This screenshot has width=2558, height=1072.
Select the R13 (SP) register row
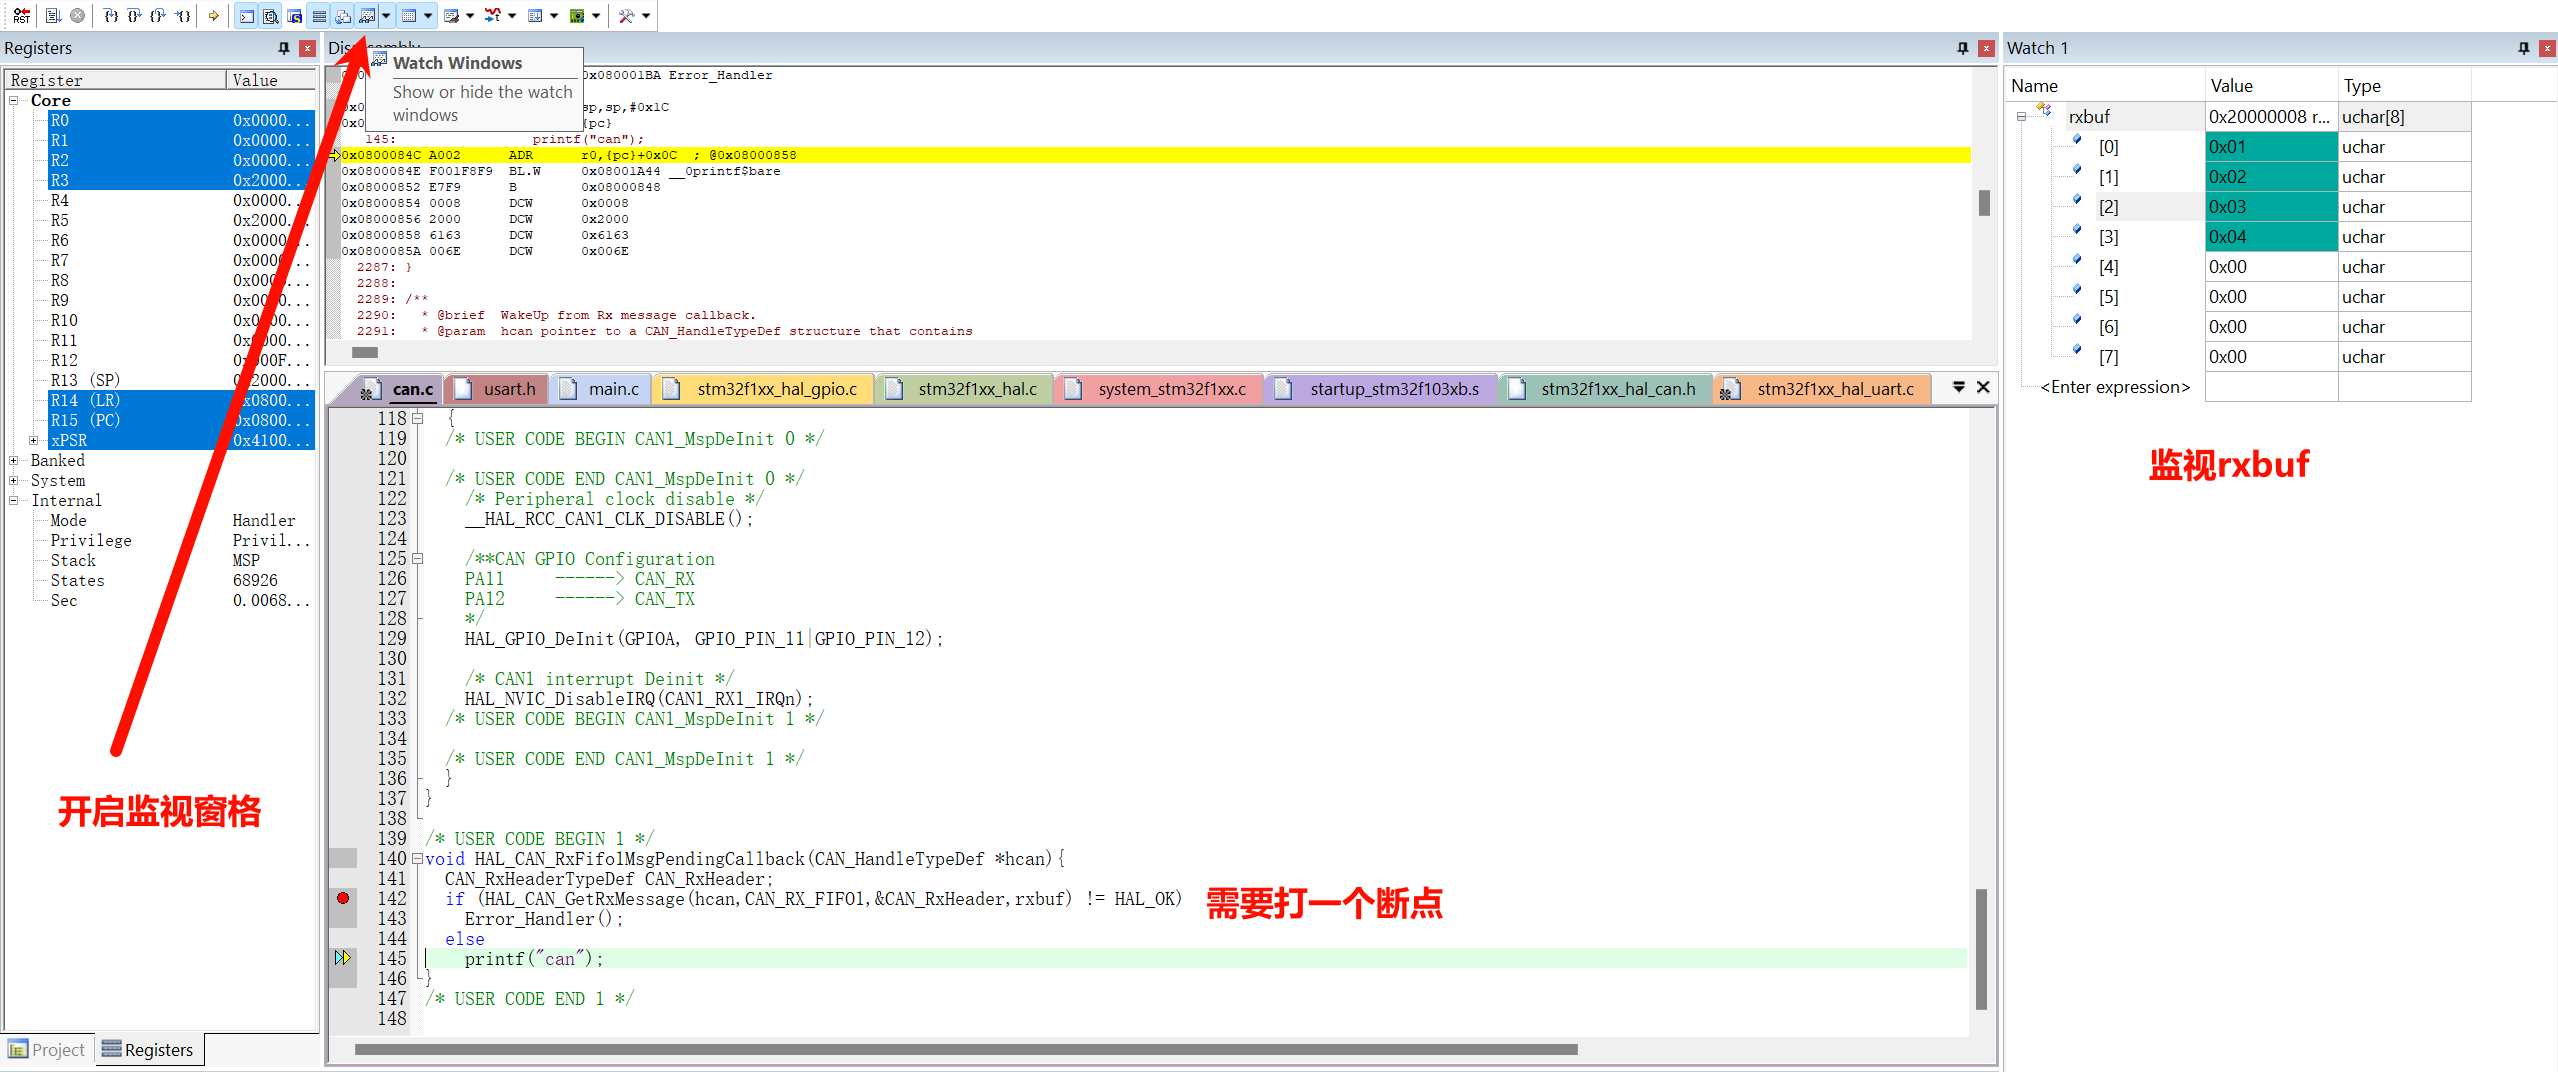pyautogui.click(x=180, y=380)
